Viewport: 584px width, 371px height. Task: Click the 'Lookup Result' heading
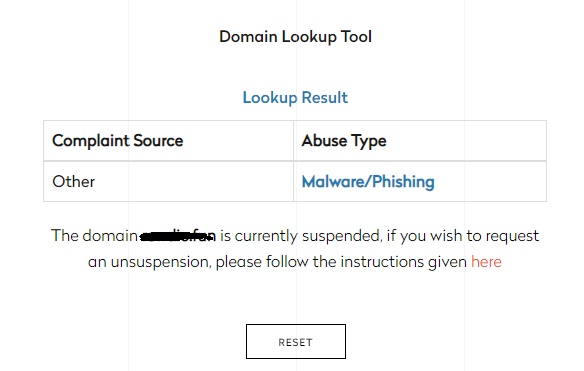[295, 98]
